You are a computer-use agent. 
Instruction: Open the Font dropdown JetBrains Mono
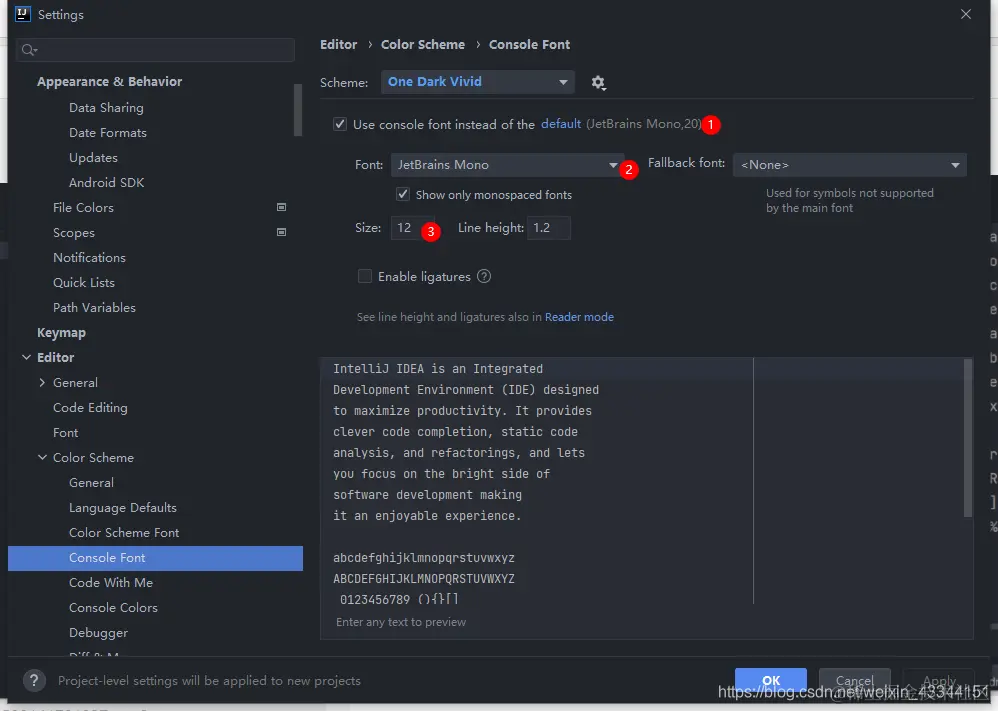tap(507, 165)
